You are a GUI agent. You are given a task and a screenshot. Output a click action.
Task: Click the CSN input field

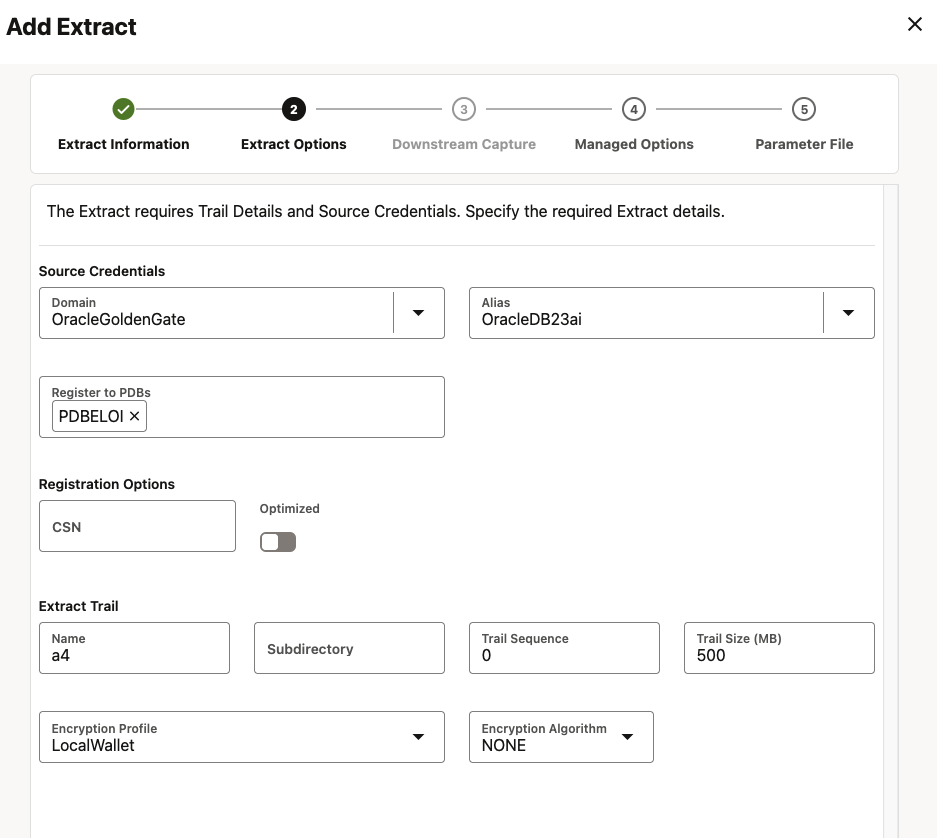click(x=137, y=525)
